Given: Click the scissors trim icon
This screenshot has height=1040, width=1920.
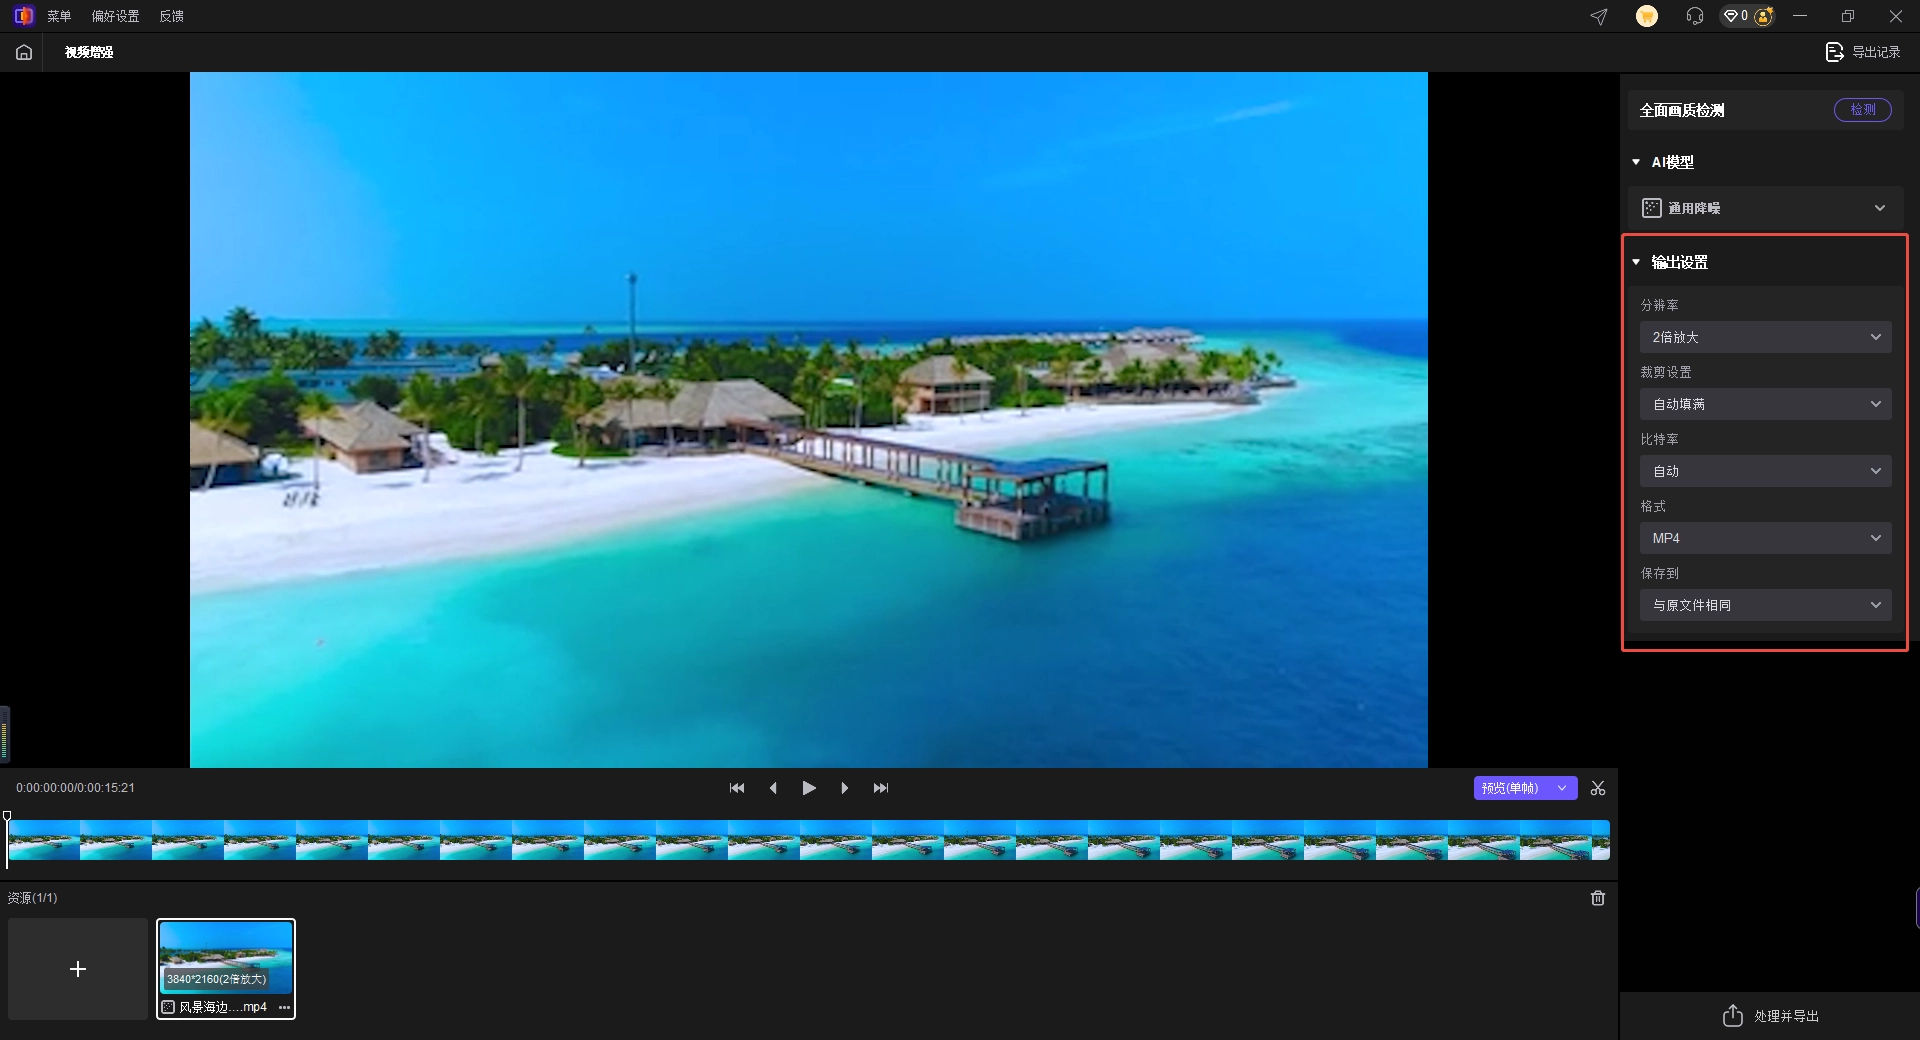Looking at the screenshot, I should point(1598,788).
